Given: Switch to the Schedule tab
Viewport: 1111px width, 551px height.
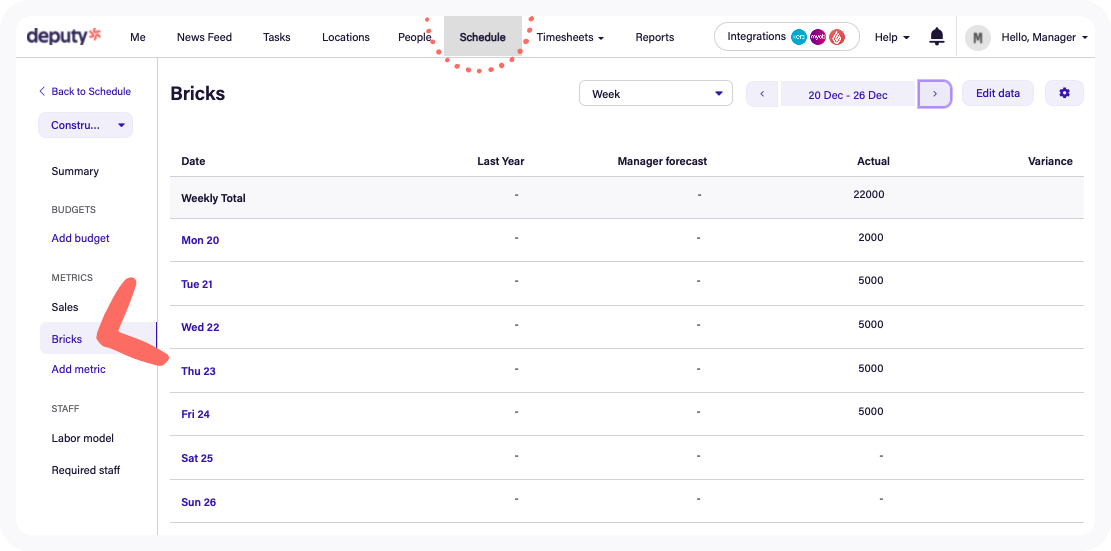Looking at the screenshot, I should click(x=482, y=38).
